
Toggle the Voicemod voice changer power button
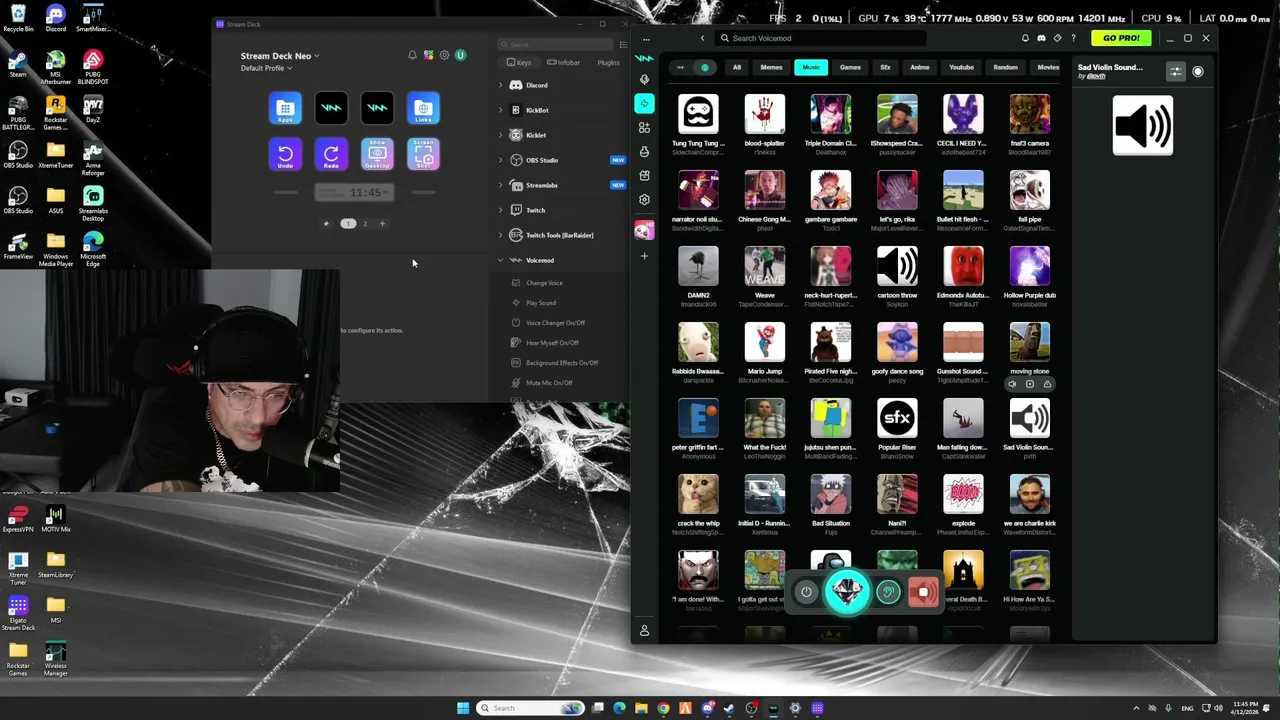pos(806,592)
